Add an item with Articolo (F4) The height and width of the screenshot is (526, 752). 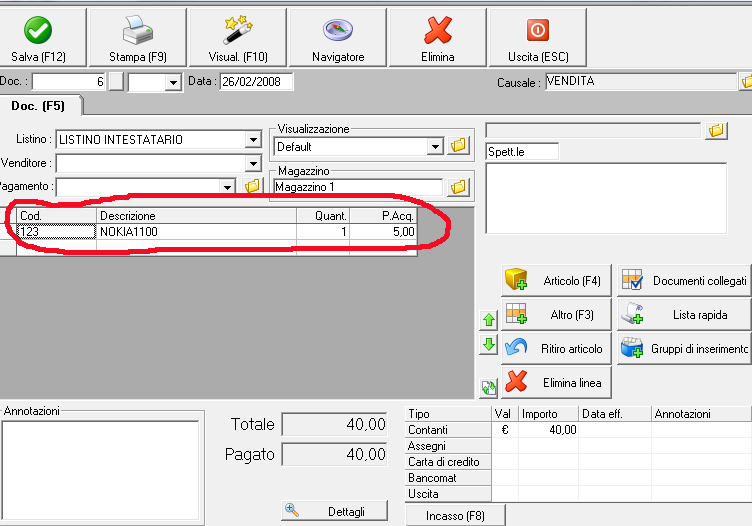click(556, 280)
